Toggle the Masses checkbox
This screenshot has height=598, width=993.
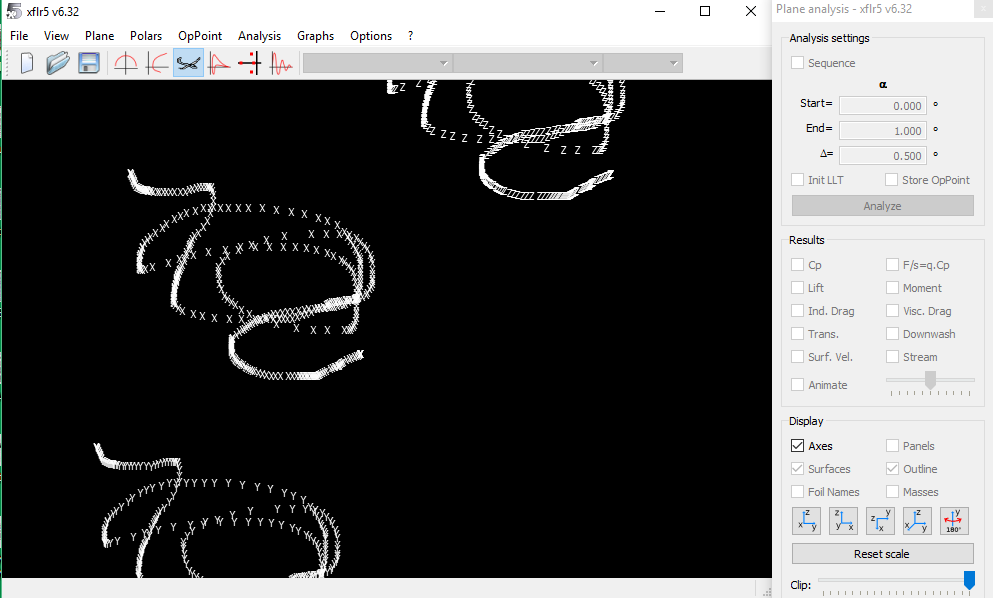click(x=892, y=492)
